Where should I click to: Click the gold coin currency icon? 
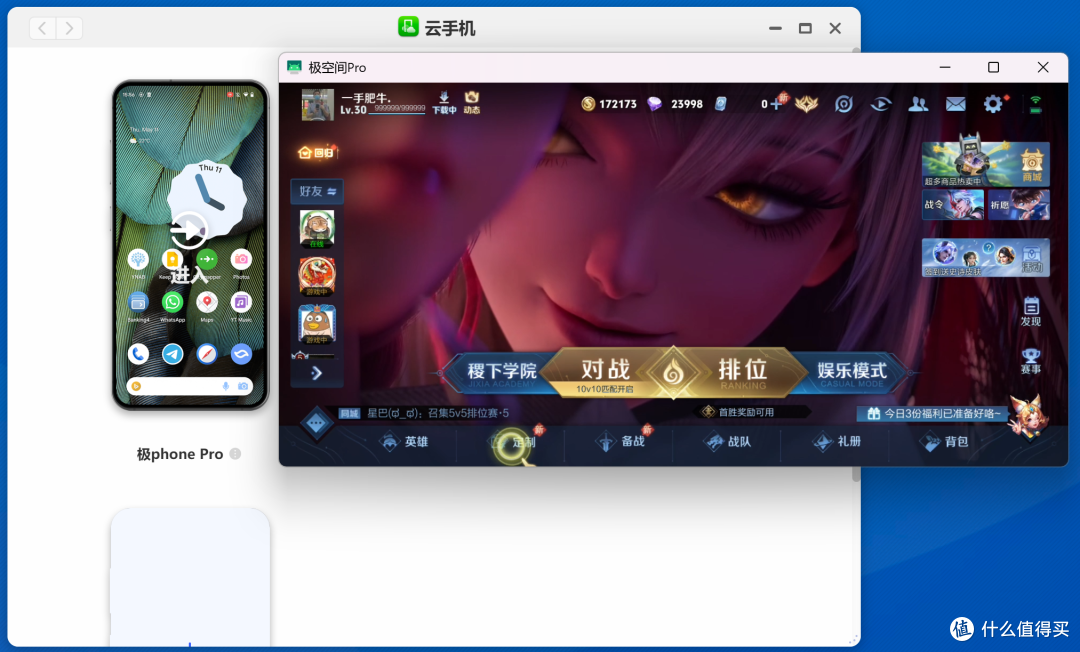coord(588,104)
